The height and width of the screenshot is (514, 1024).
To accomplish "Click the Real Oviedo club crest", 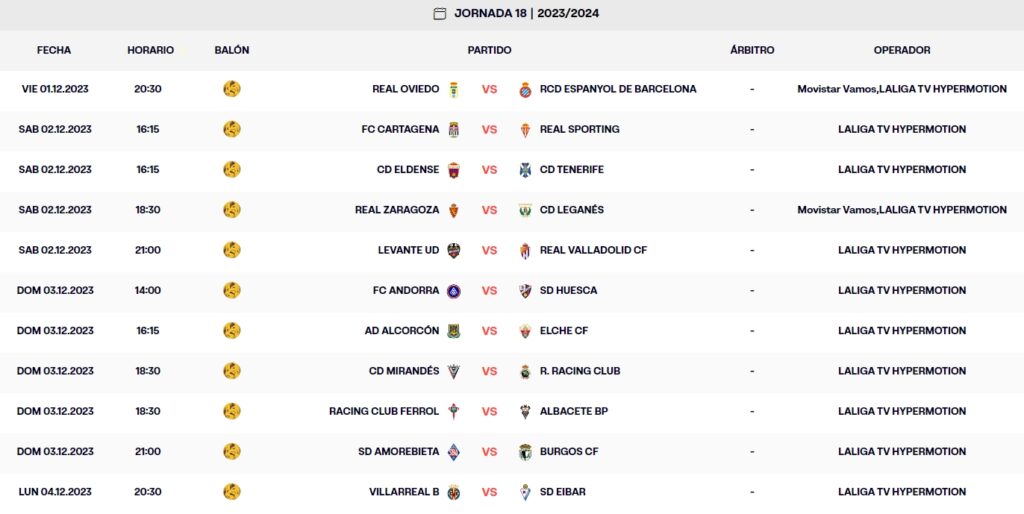I will click(x=454, y=89).
